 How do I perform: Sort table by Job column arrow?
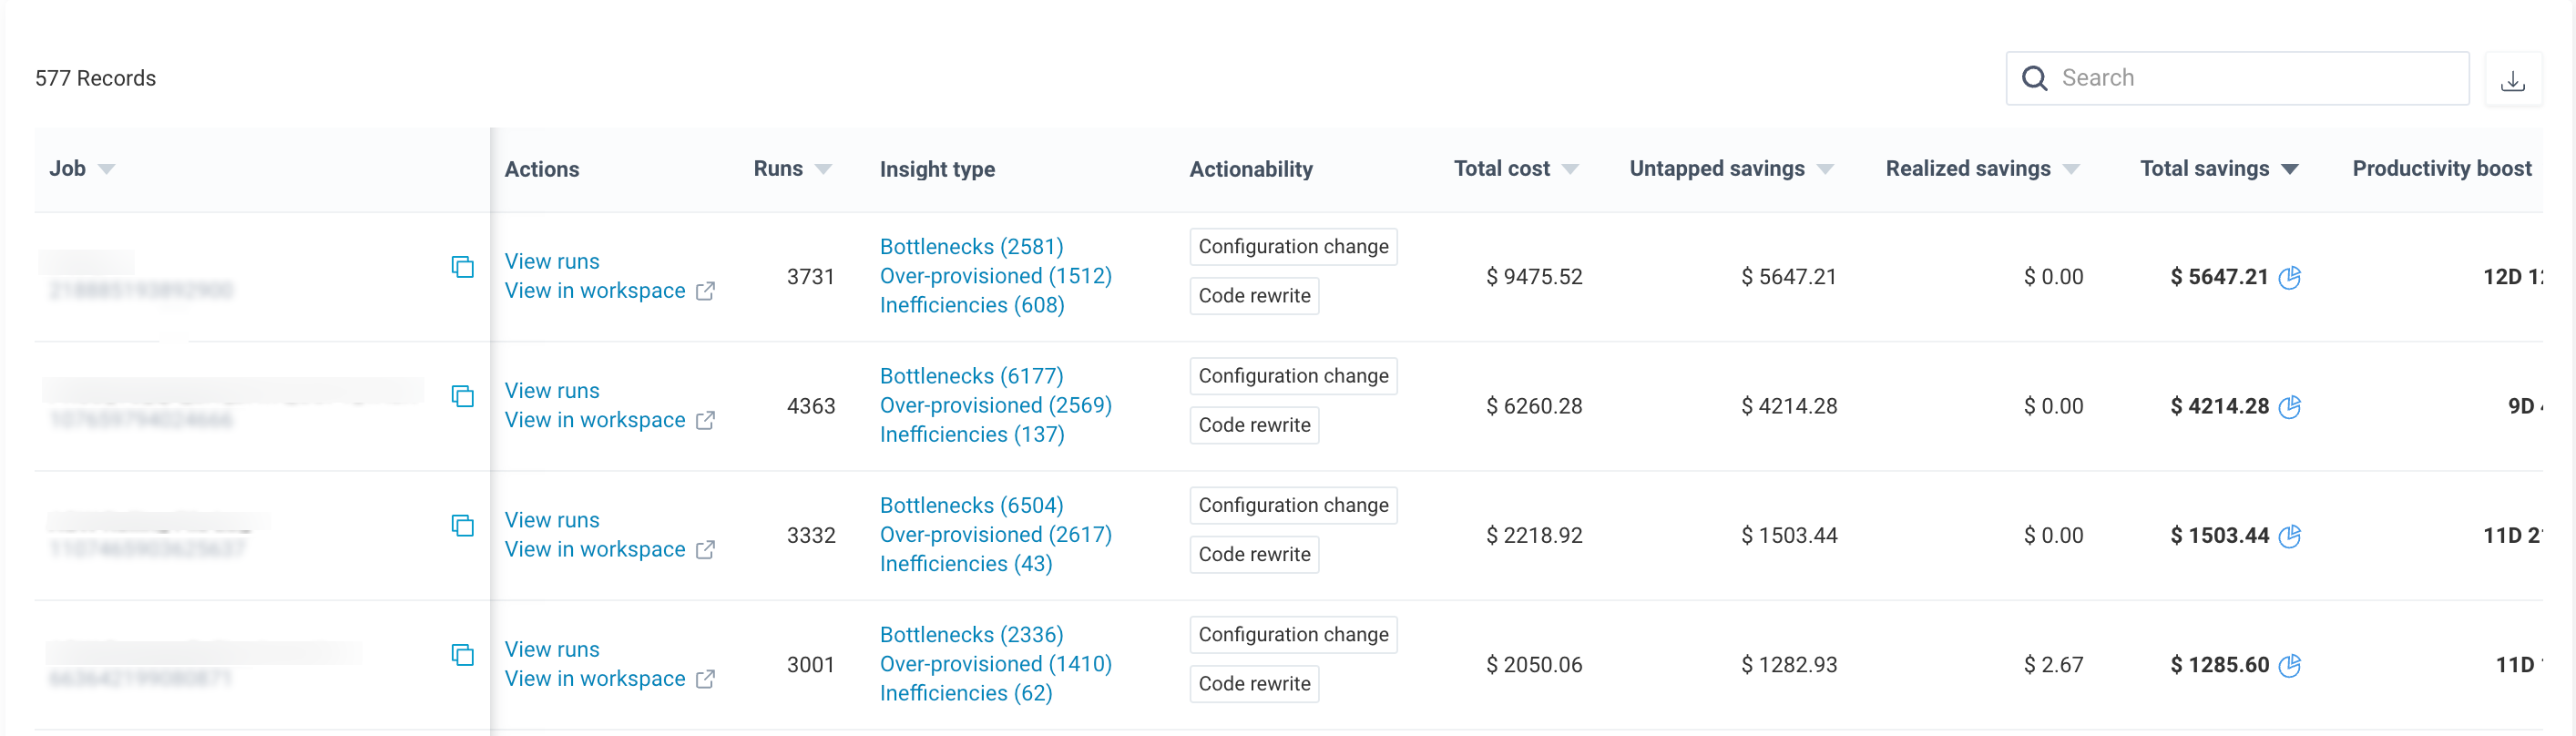pos(107,169)
